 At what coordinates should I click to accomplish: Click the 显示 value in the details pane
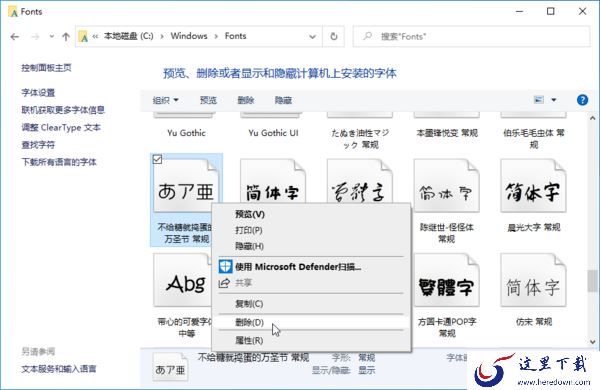367,370
